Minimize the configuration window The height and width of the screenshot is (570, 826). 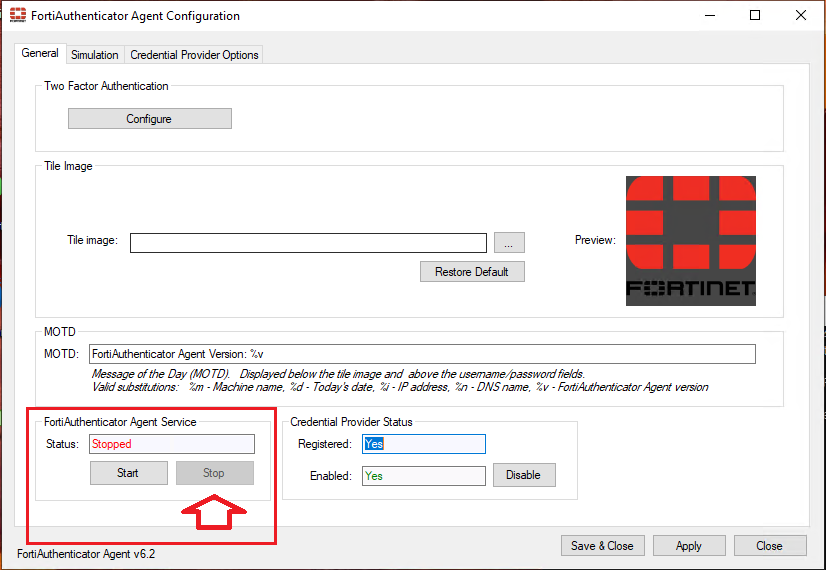pos(710,15)
